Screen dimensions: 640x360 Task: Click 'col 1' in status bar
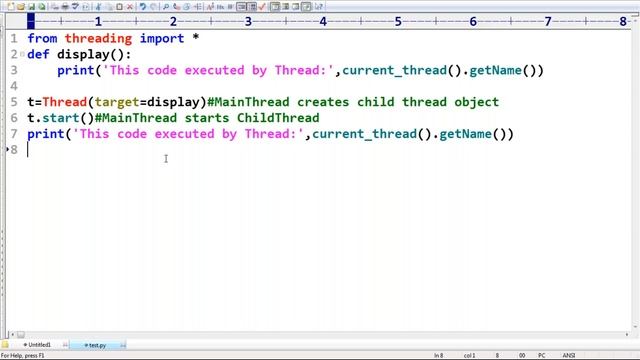click(x=469, y=356)
